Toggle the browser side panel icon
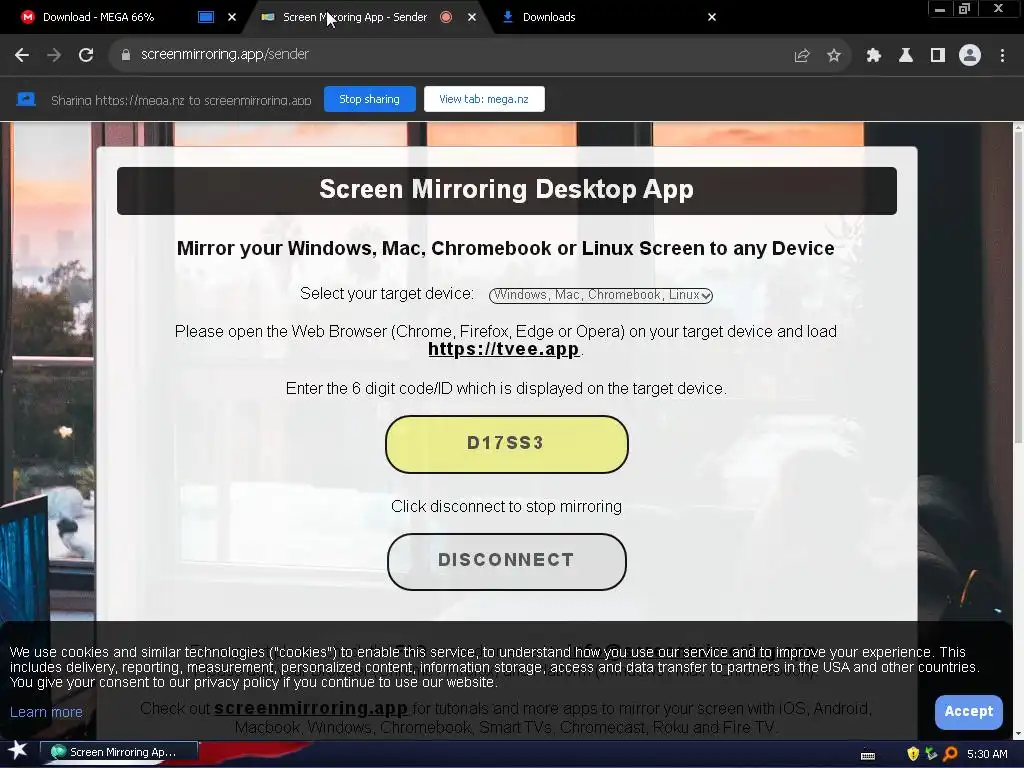The width and height of the screenshot is (1024, 768). tap(938, 56)
